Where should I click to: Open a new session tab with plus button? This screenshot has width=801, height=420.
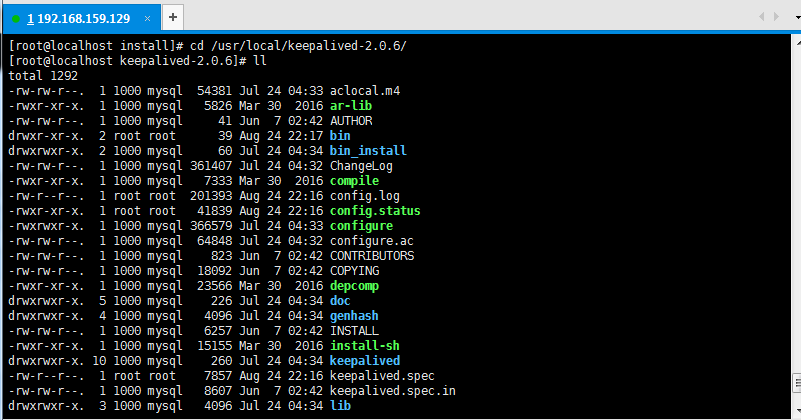click(x=173, y=17)
